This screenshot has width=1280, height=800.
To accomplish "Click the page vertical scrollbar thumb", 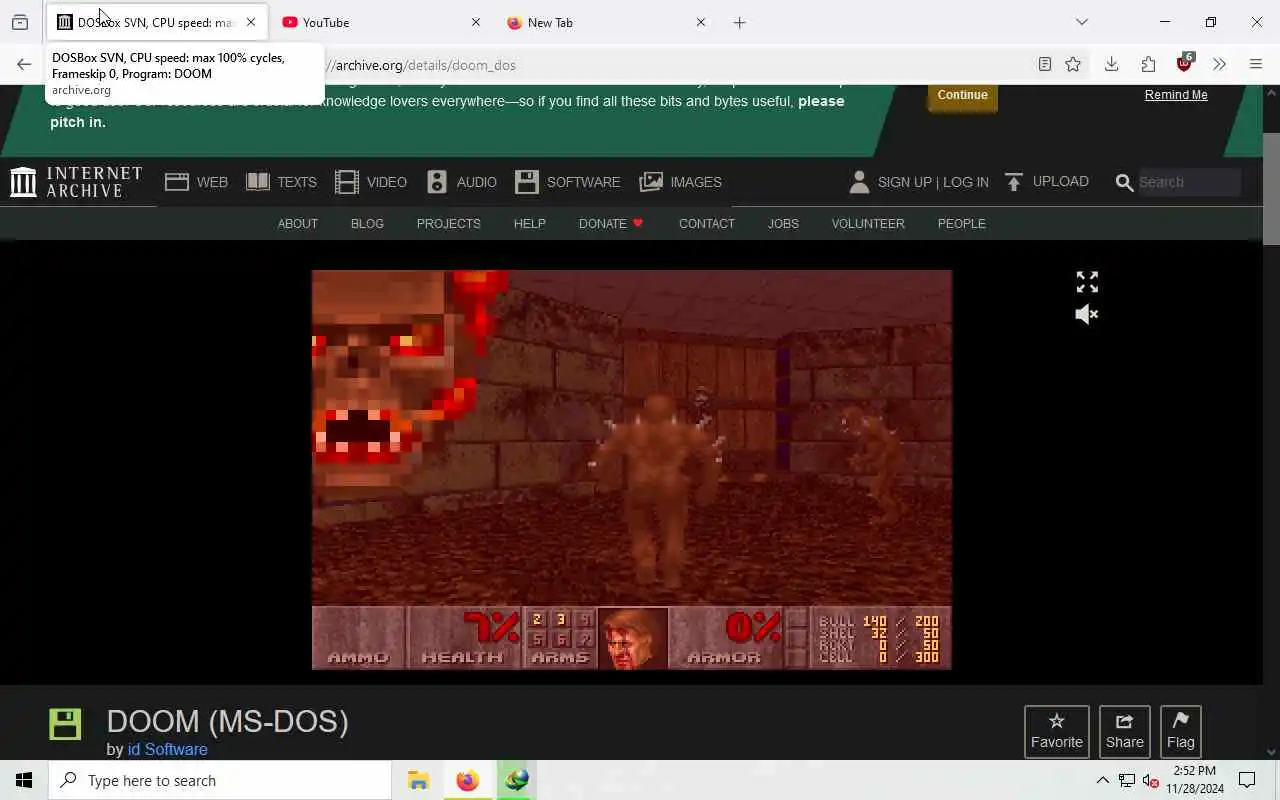I will pyautogui.click(x=1271, y=188).
